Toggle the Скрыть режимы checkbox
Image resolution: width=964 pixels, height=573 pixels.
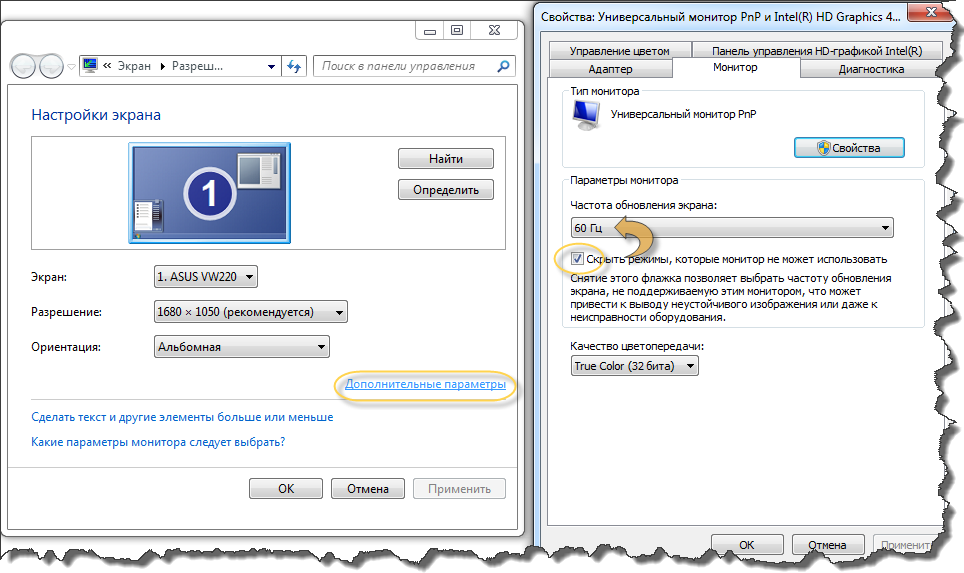point(578,259)
